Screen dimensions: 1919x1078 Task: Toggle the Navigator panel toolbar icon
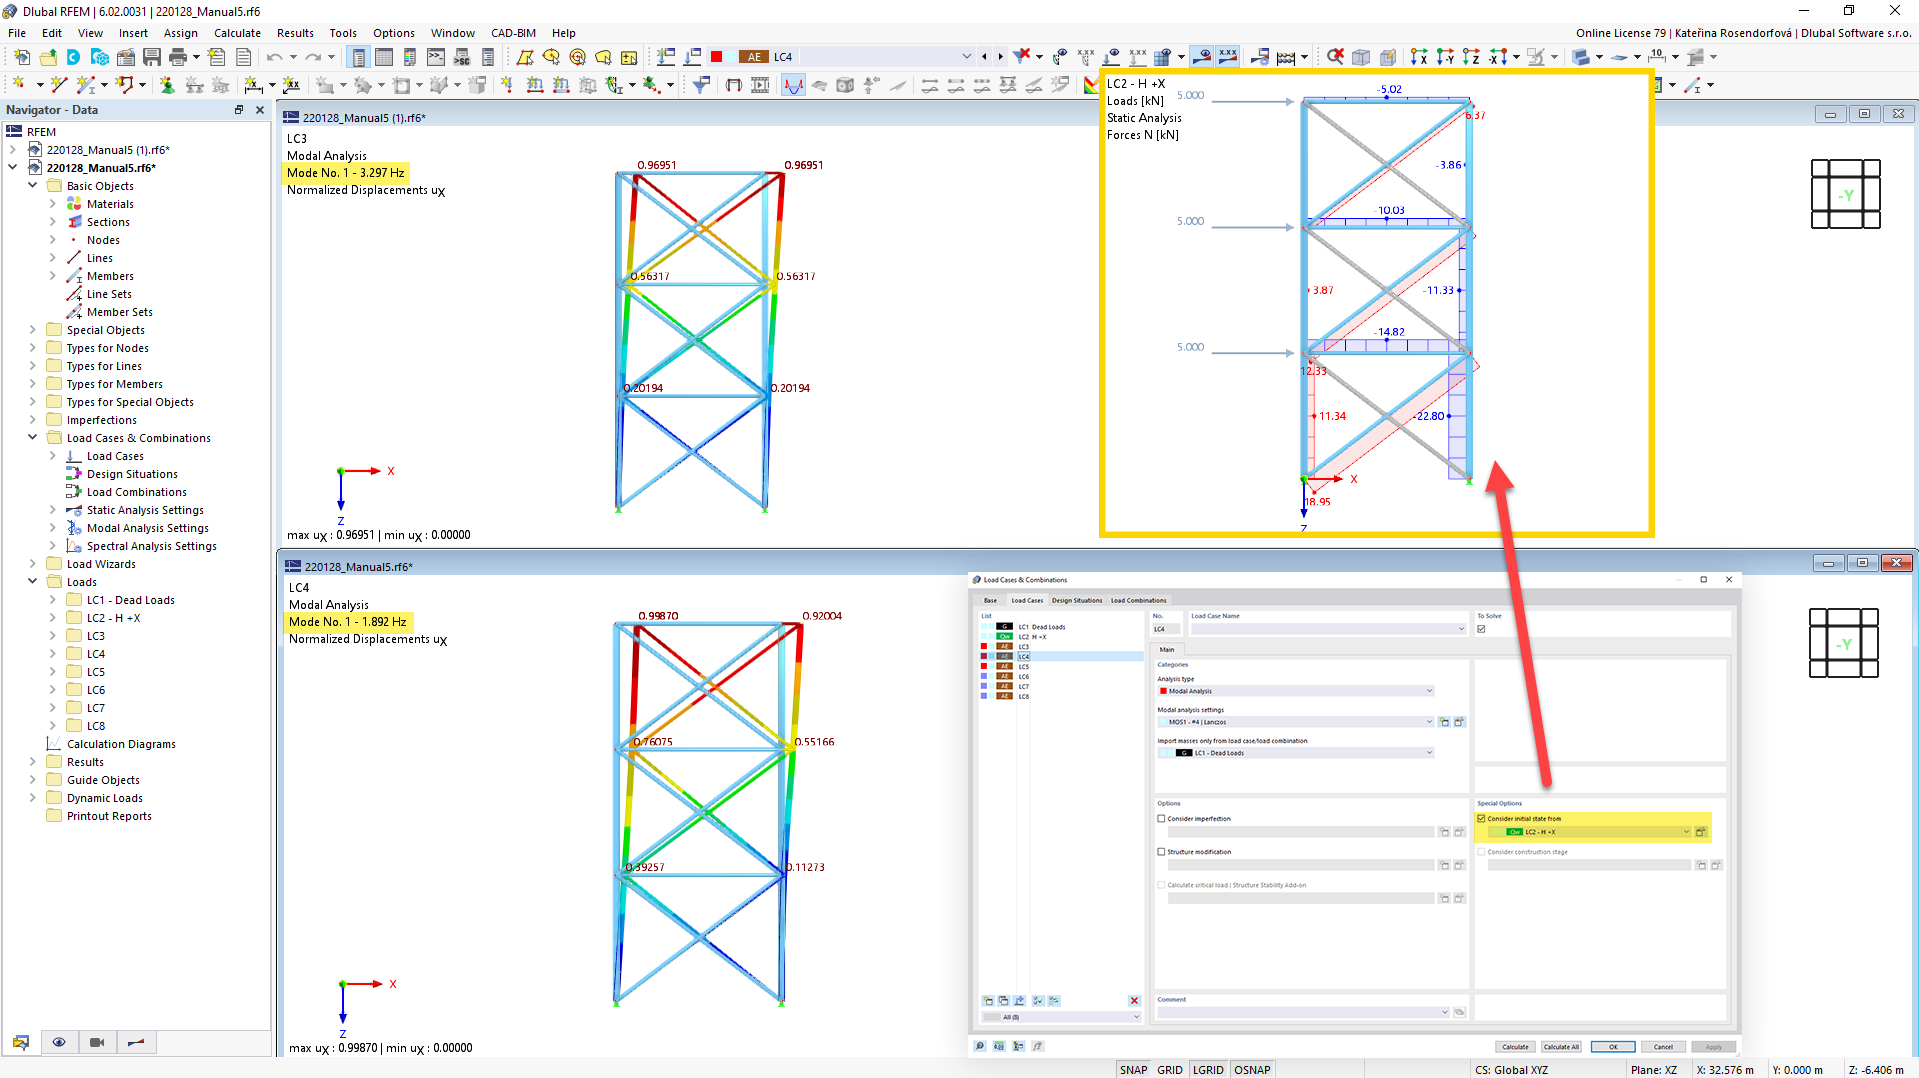[x=358, y=57]
